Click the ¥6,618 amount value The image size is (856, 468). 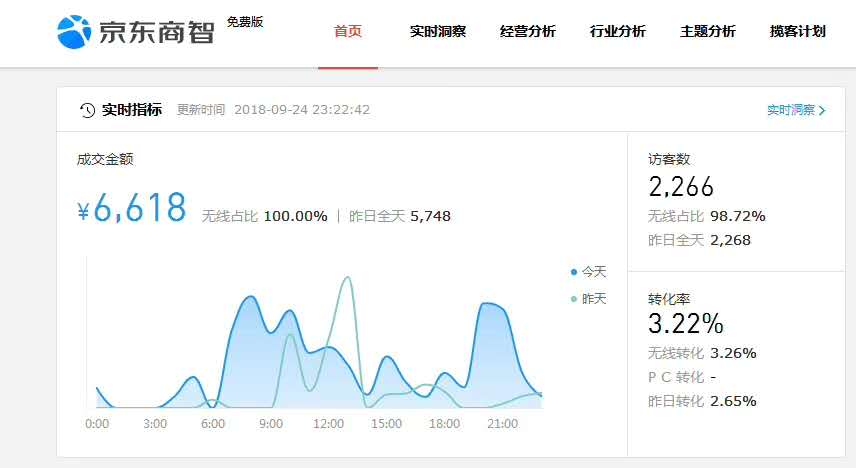point(132,208)
